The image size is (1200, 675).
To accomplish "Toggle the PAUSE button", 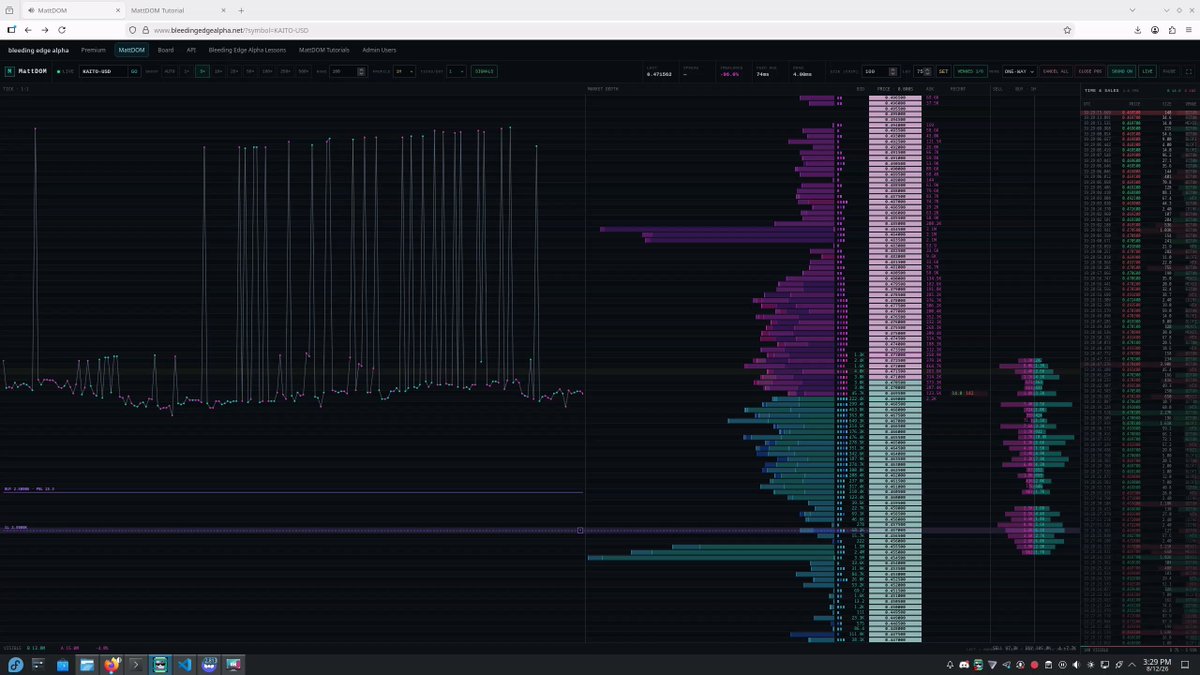I will click(x=1169, y=71).
